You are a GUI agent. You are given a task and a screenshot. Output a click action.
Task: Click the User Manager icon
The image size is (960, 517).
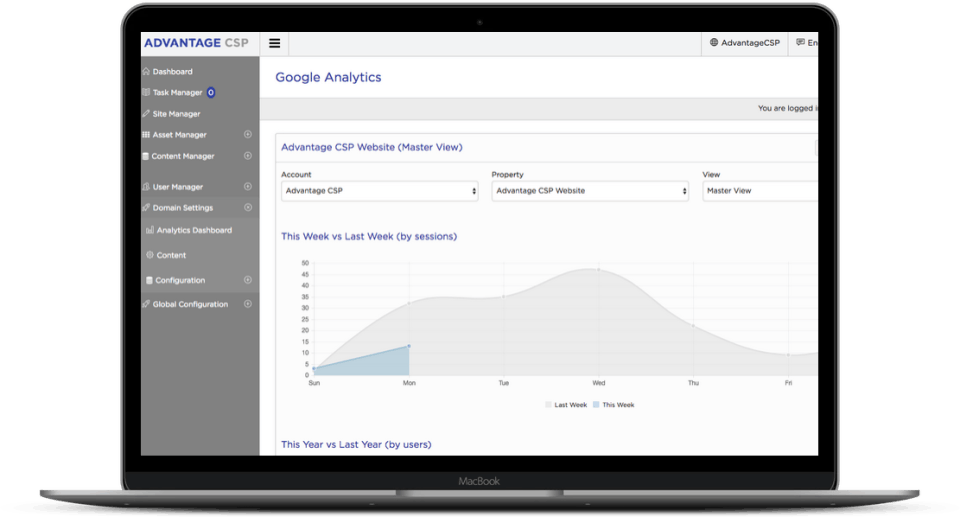(146, 187)
